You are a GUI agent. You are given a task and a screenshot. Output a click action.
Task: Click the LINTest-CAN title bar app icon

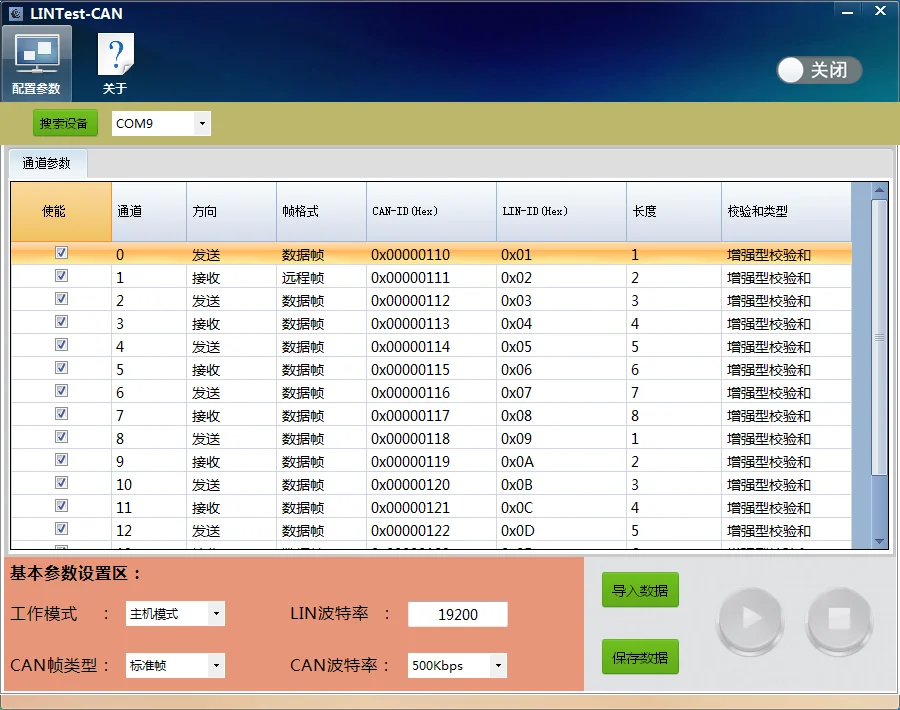click(x=16, y=14)
